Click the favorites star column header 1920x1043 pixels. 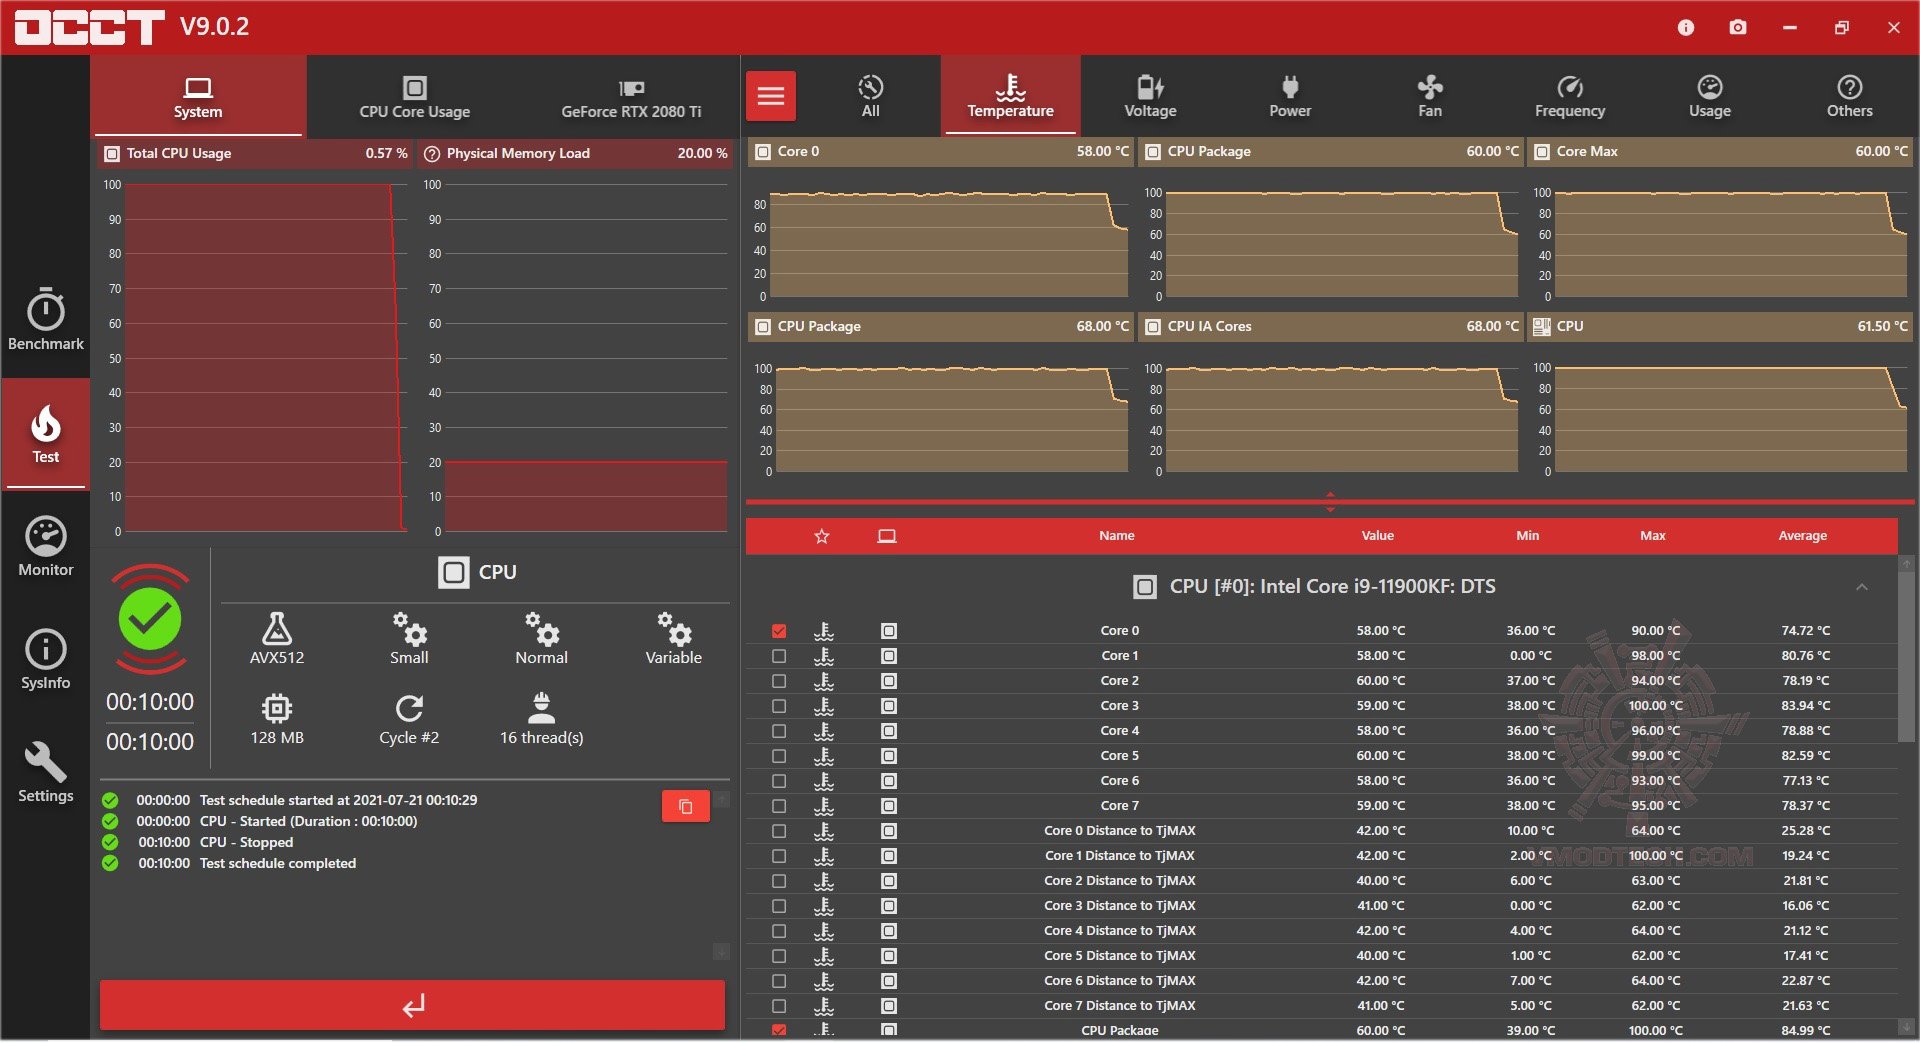coord(822,536)
